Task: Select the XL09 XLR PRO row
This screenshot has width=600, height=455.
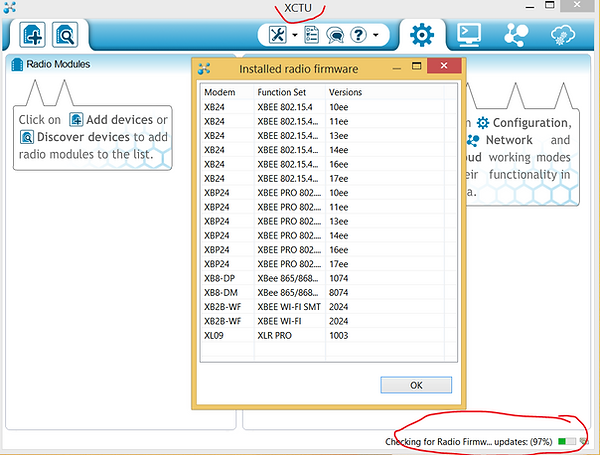Action: point(328,335)
